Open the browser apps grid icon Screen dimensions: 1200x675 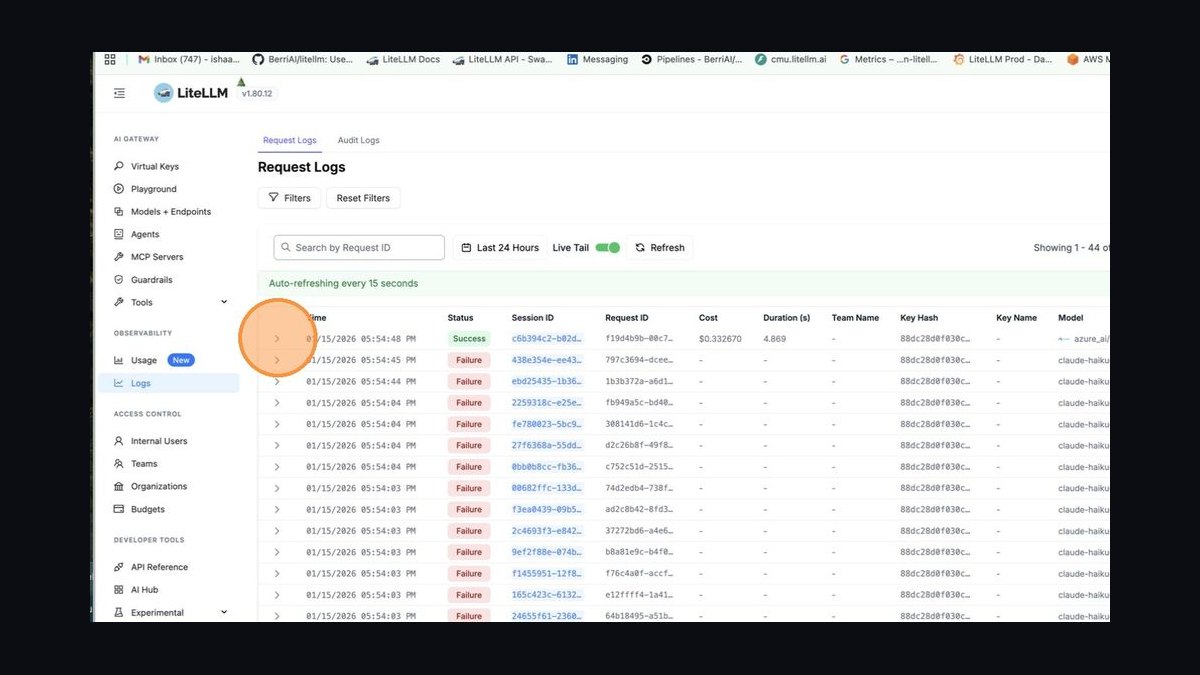coord(110,60)
